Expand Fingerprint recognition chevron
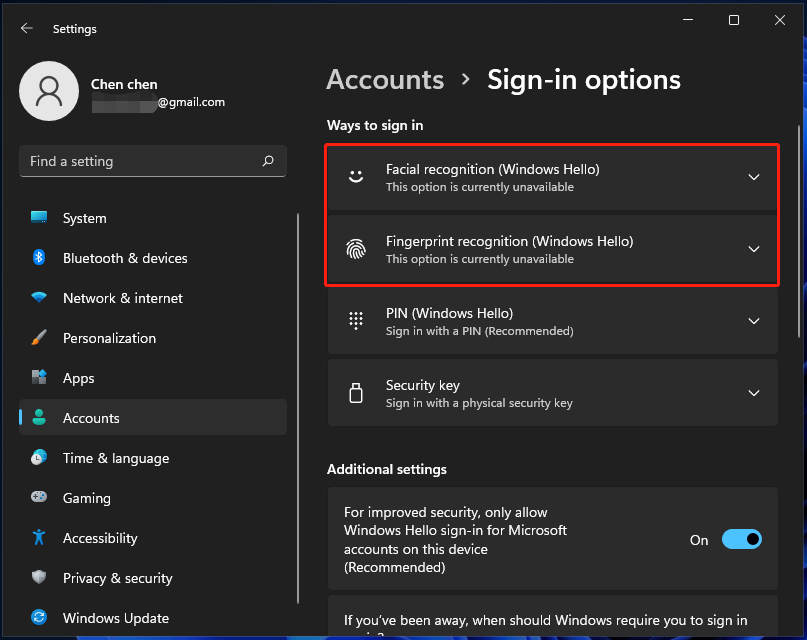This screenshot has width=807, height=640. (753, 249)
